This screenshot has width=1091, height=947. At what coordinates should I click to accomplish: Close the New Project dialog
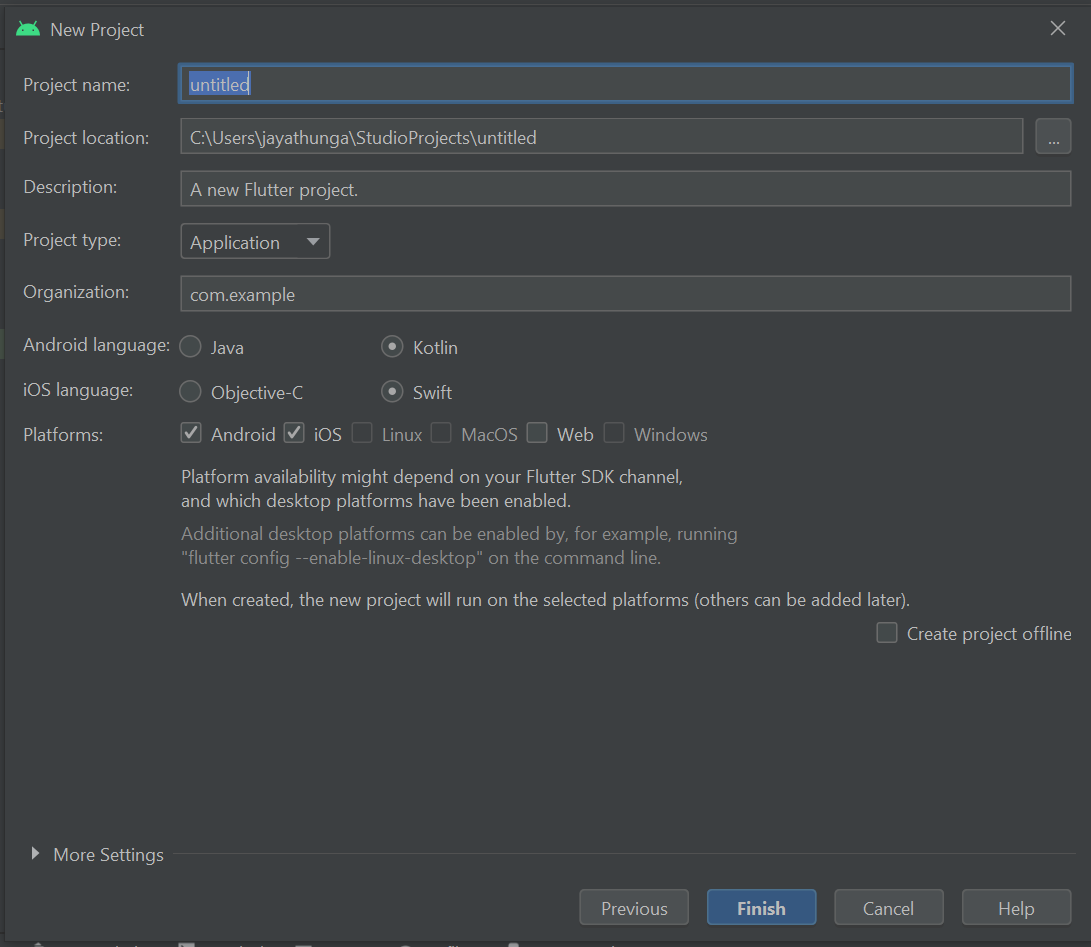pos(1057,29)
